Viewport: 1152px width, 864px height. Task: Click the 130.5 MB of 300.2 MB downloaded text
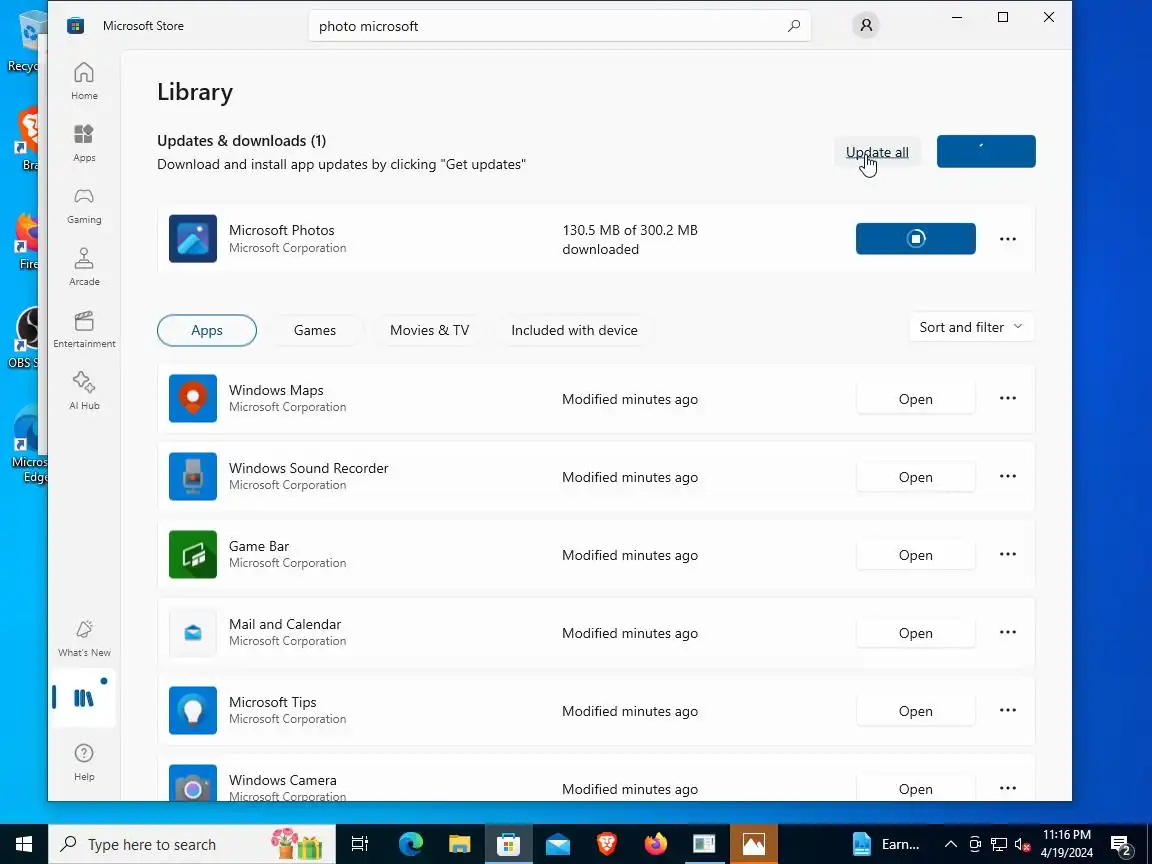tap(630, 240)
